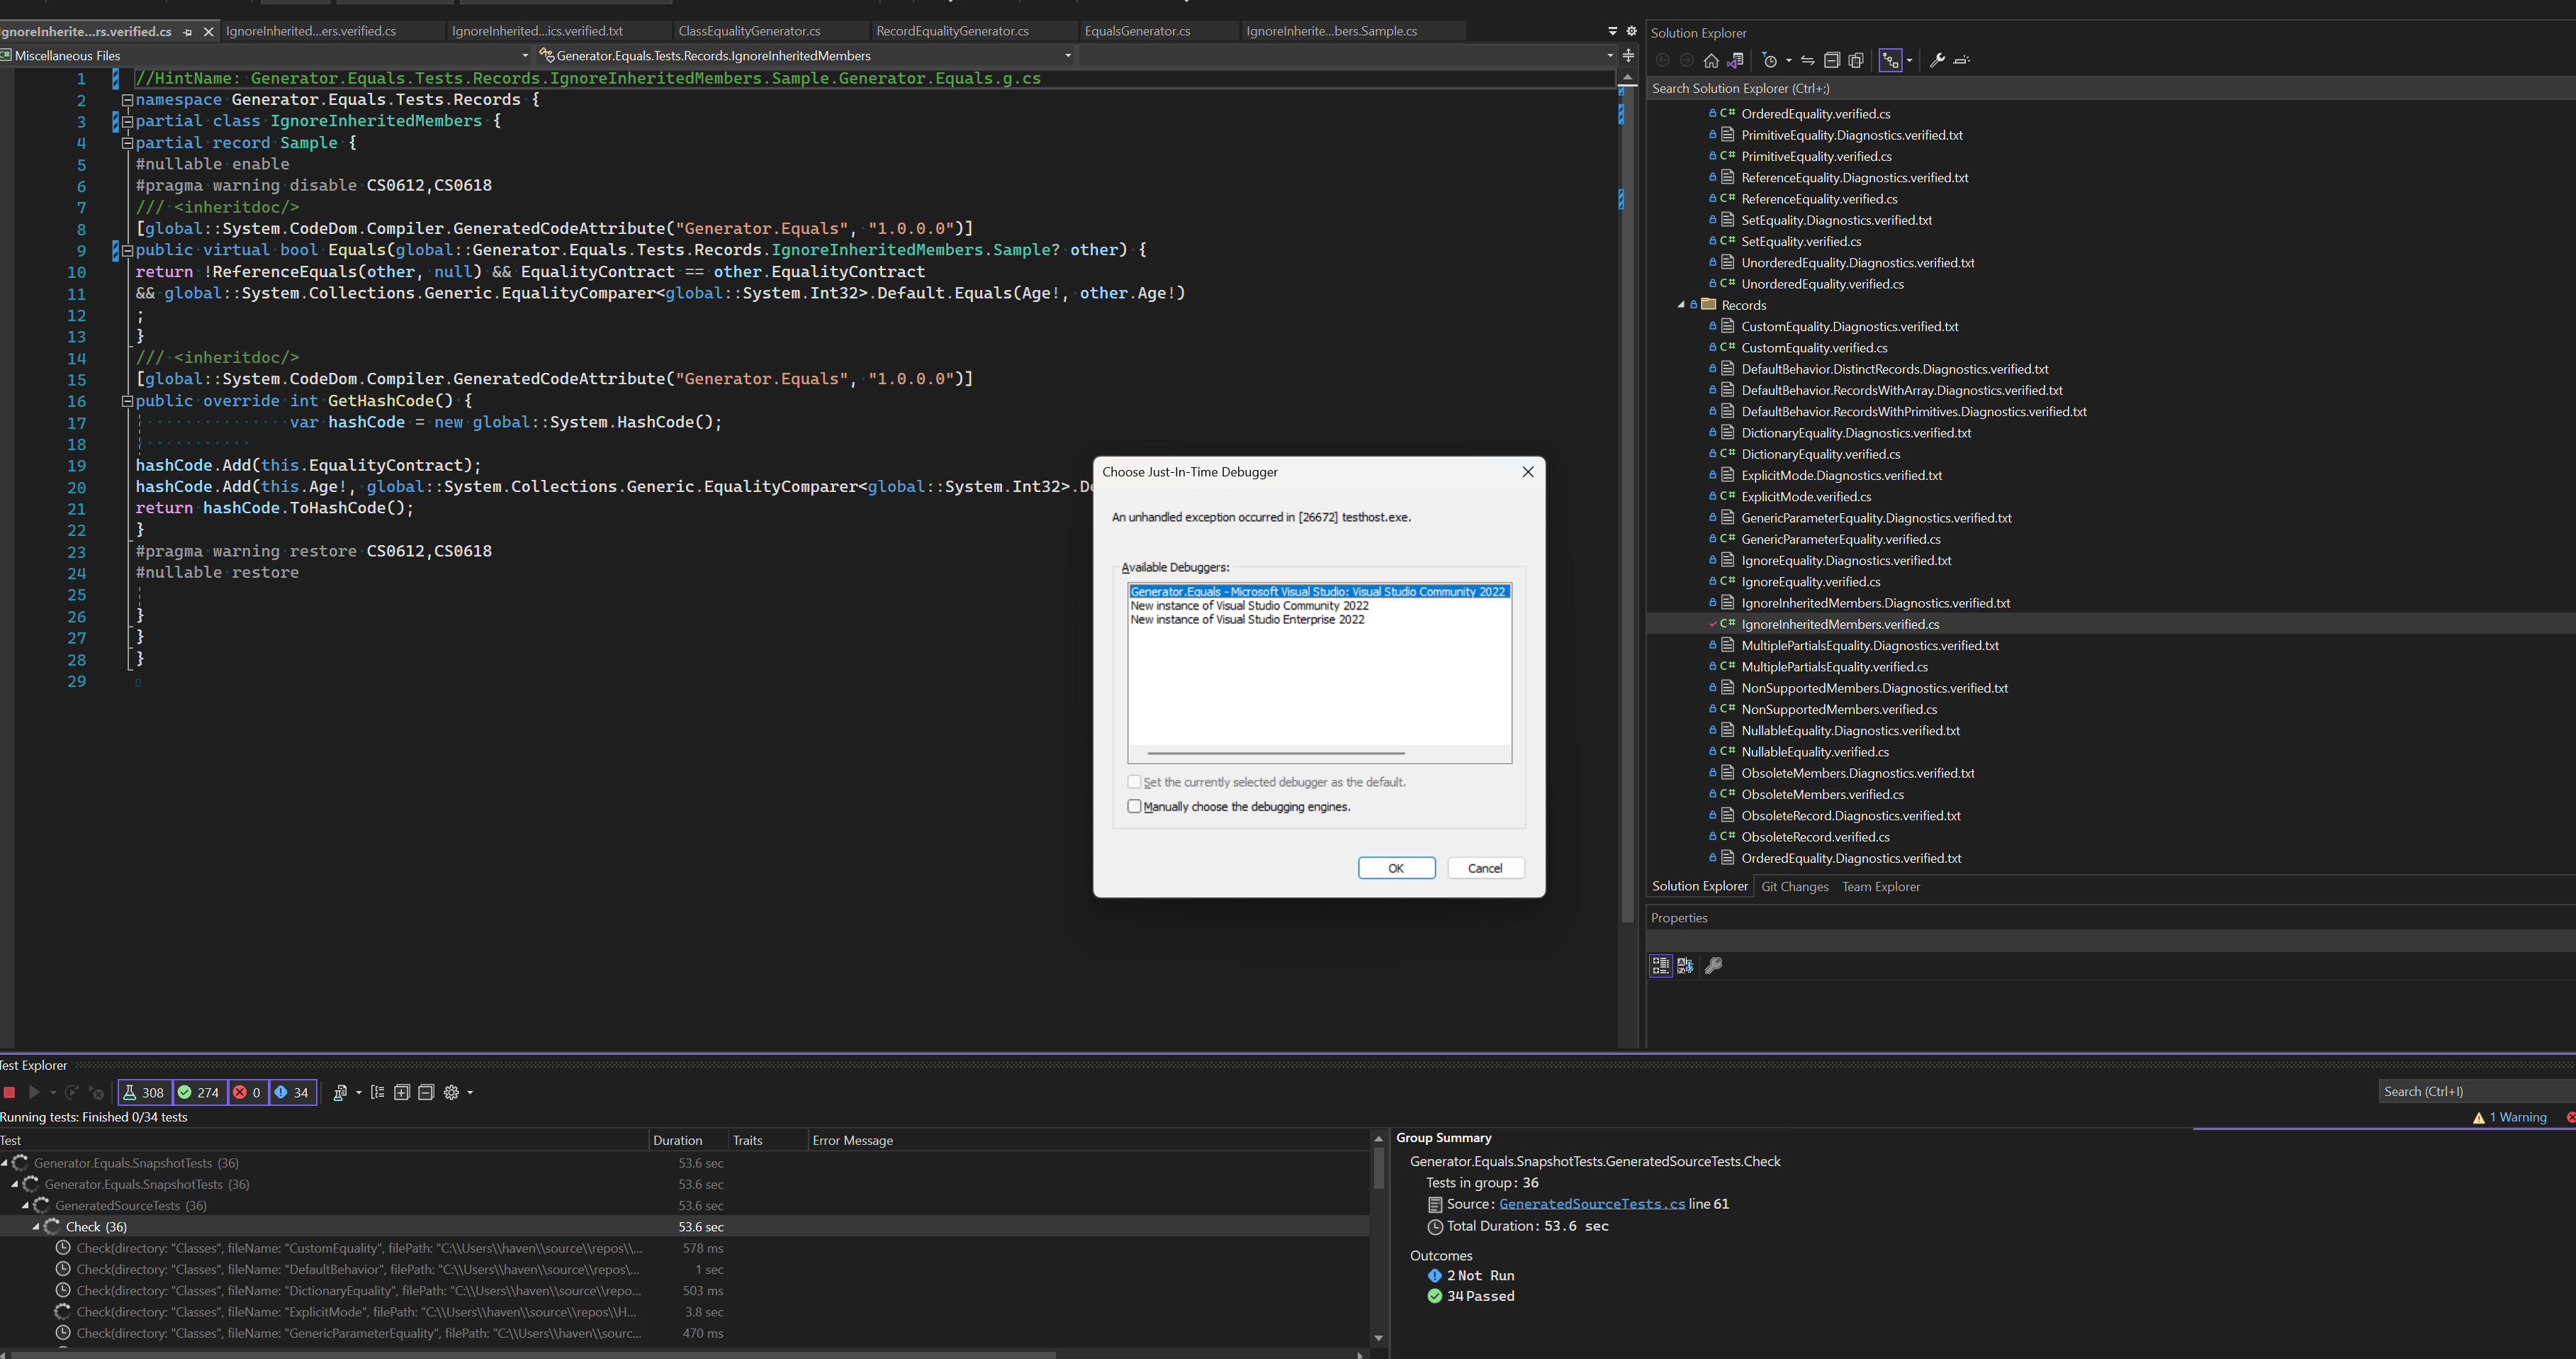Click OK in Just-In-Time Debugger dialog
Viewport: 2576px width, 1359px height.
[1396, 868]
